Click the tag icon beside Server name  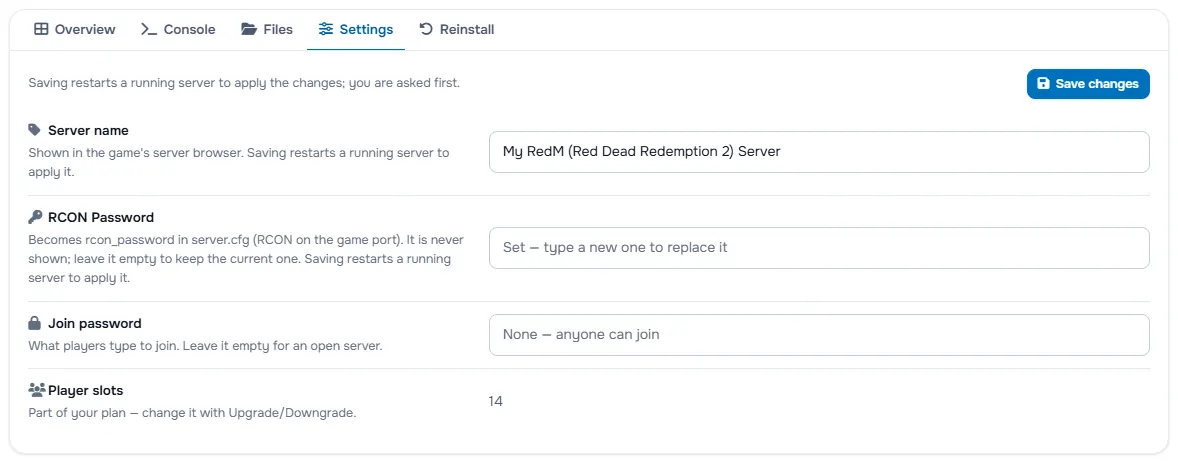35,130
